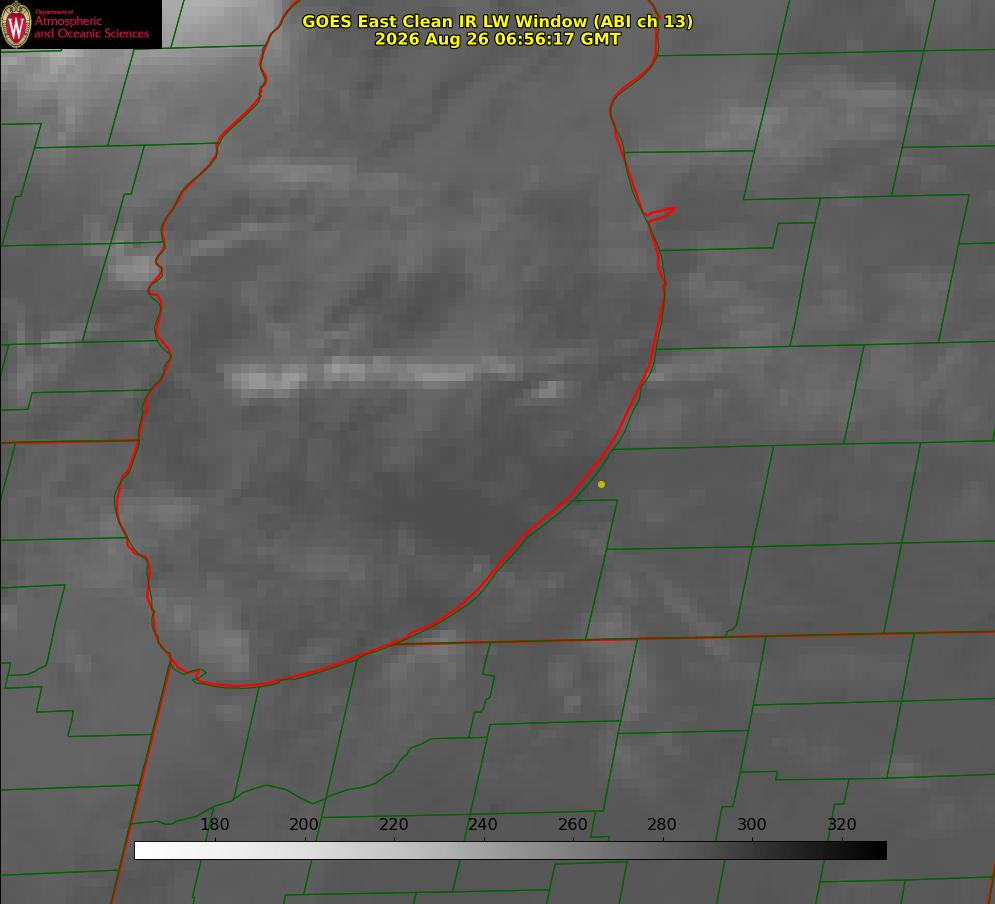The width and height of the screenshot is (995, 904).
Task: Click the title 'GOES East Clean IR LW Window (ABI ch 13)'
Action: pyautogui.click(x=497, y=21)
